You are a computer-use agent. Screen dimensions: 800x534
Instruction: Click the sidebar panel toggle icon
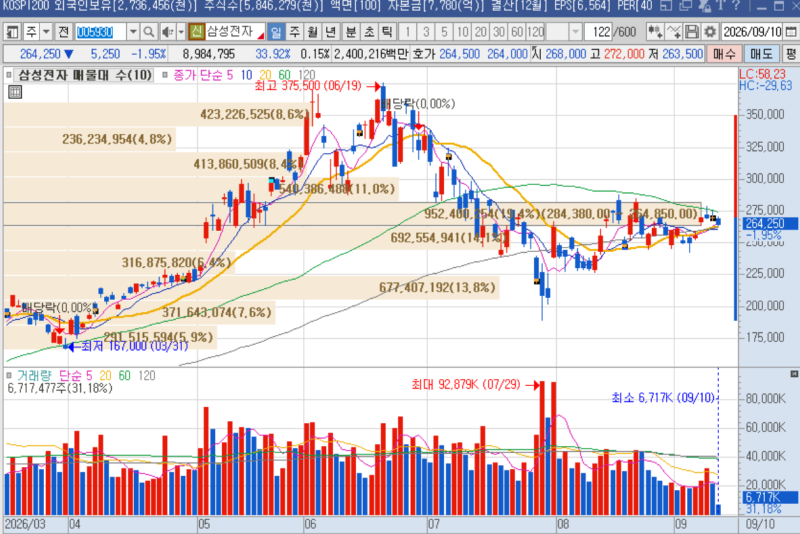pyautogui.click(x=12, y=32)
